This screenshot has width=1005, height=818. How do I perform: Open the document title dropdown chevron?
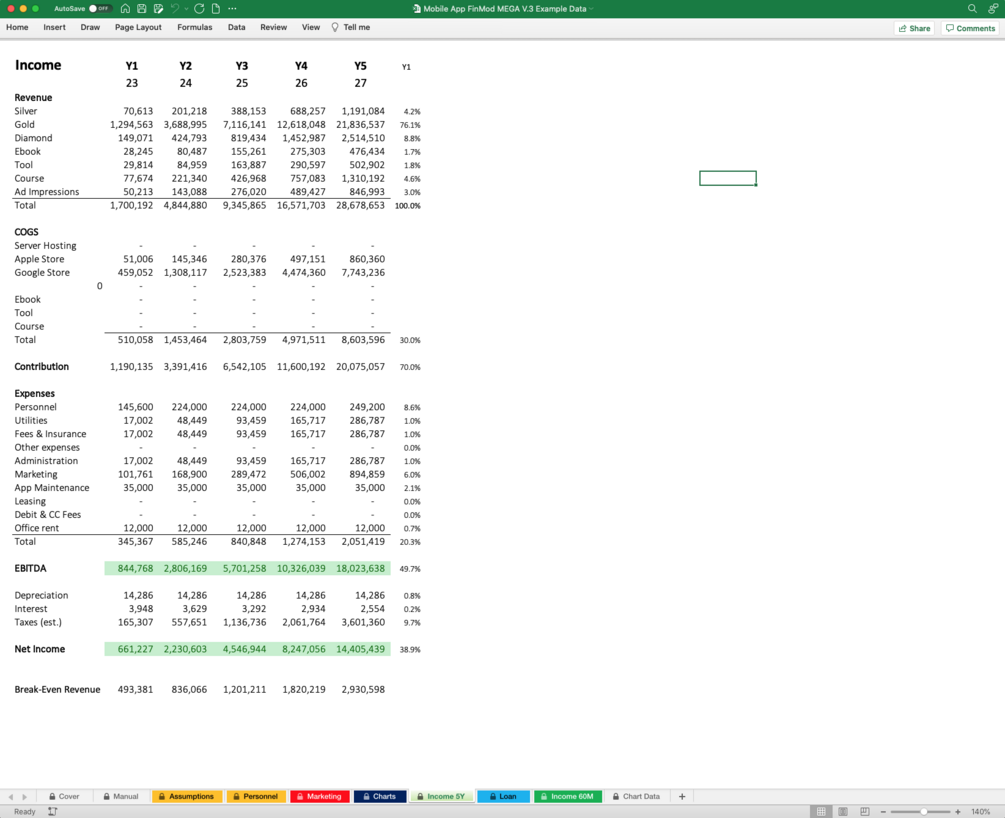(591, 9)
